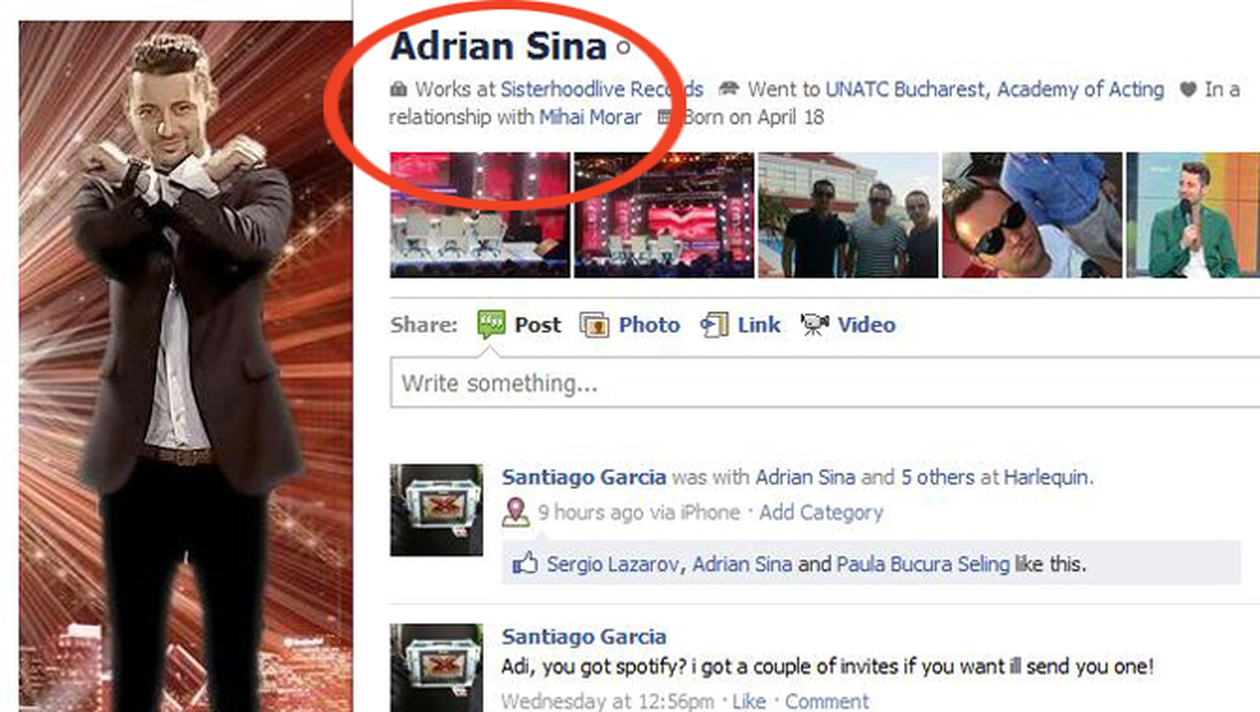The image size is (1260, 712).
Task: Click in the Write something field
Action: [x=825, y=383]
